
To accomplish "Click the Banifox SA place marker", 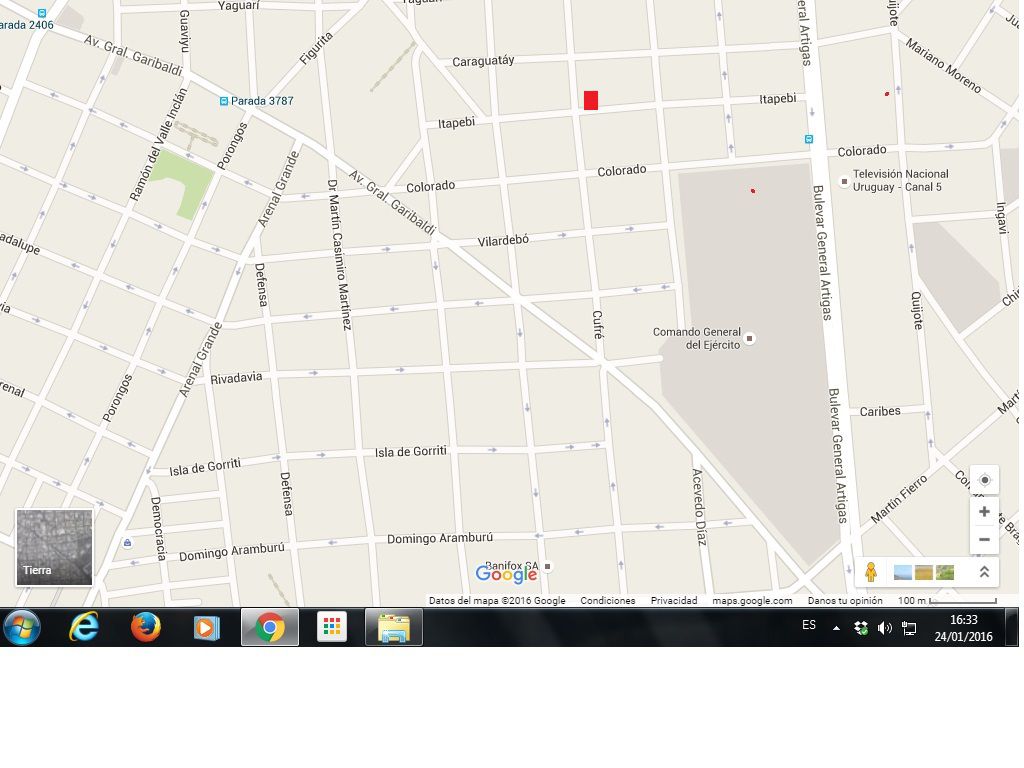I will pos(548,566).
